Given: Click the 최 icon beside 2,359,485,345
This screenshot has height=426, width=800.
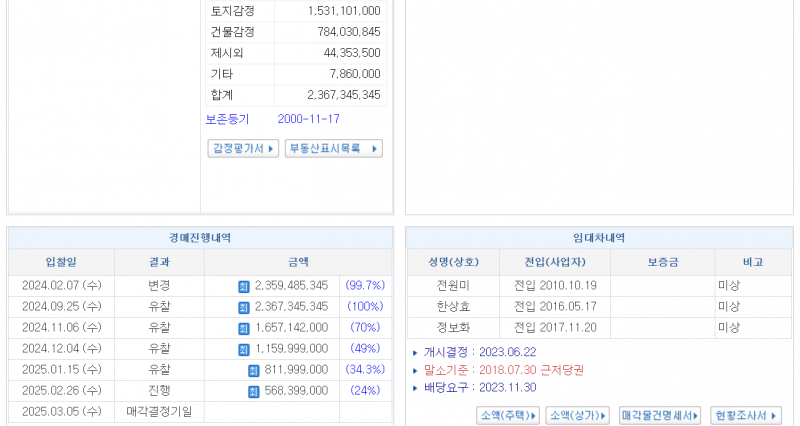Looking at the screenshot, I should pyautogui.click(x=243, y=286).
